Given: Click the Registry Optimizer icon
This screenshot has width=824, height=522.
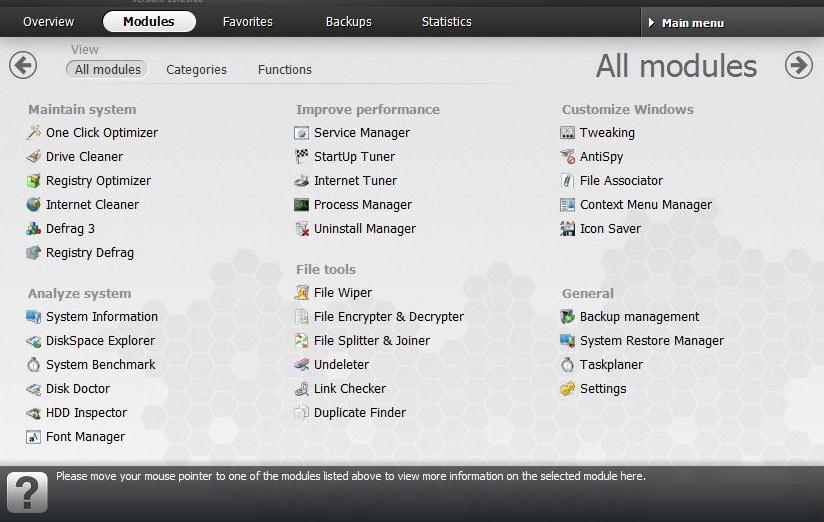Looking at the screenshot, I should (x=34, y=181).
